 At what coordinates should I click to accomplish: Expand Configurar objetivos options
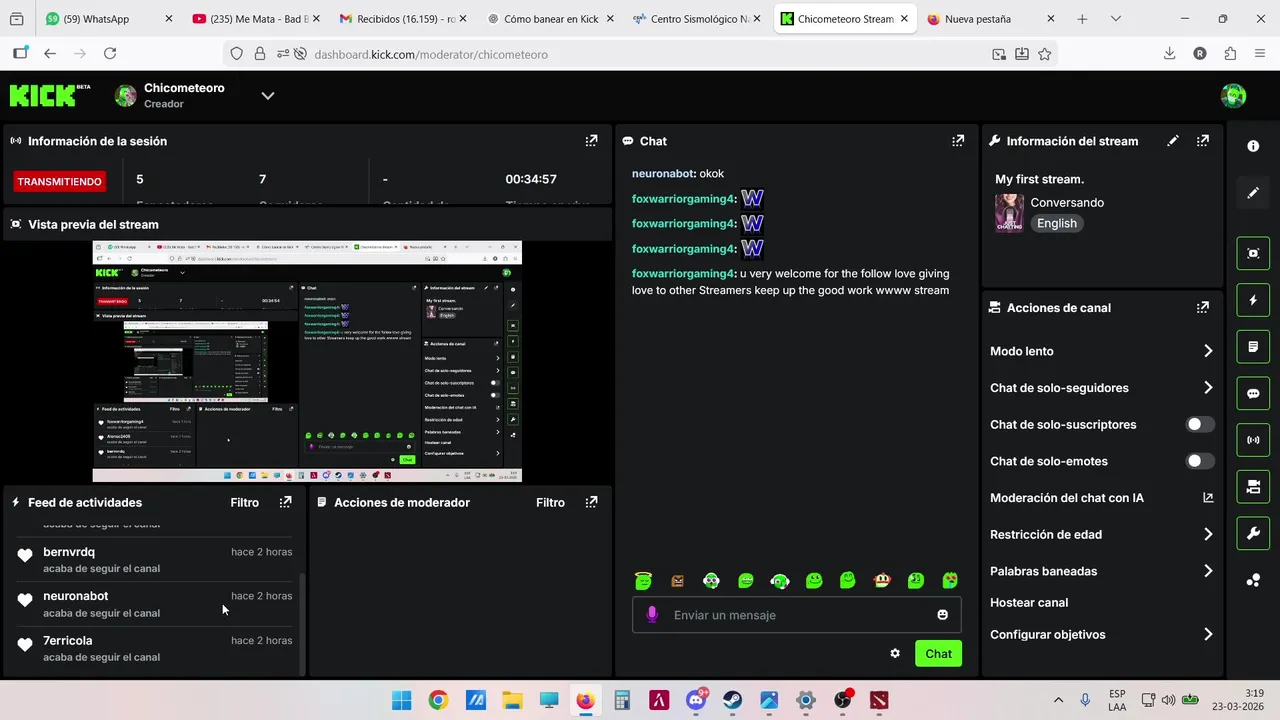1207,634
